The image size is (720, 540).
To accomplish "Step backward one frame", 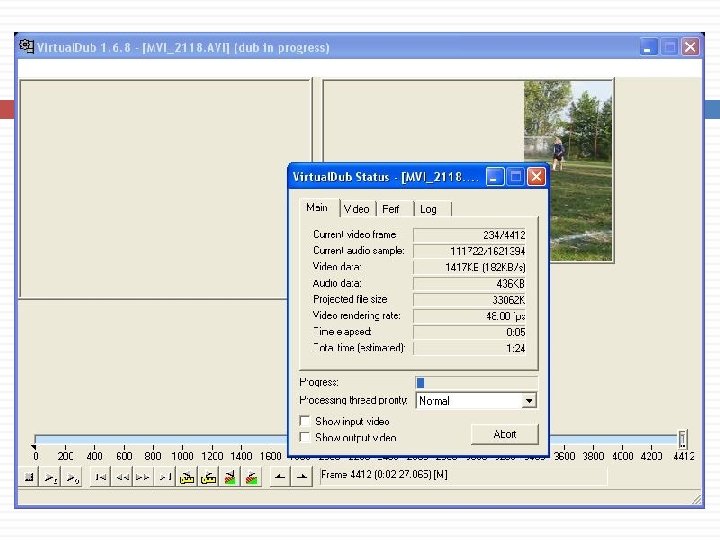I will [x=122, y=478].
